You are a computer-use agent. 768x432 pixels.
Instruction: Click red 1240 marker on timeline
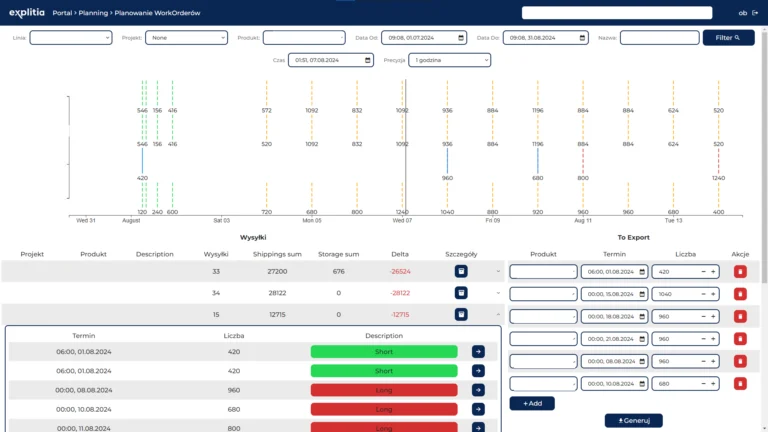(719, 161)
